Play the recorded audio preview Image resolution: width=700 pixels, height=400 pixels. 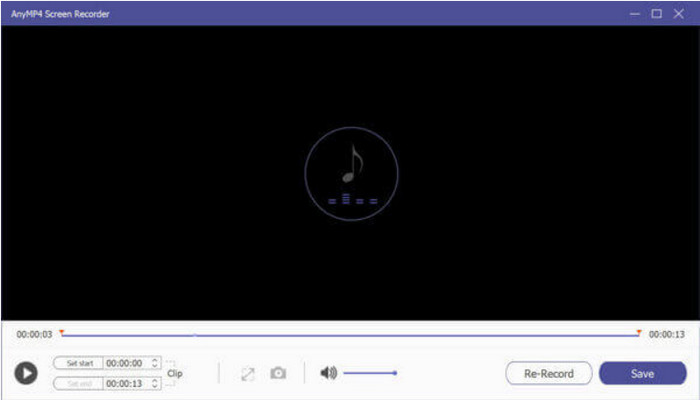26,373
